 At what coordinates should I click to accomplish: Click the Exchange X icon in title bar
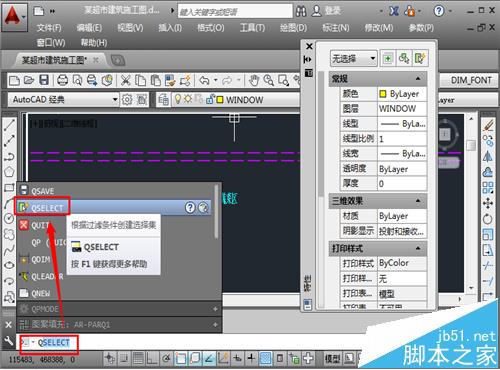click(x=394, y=11)
